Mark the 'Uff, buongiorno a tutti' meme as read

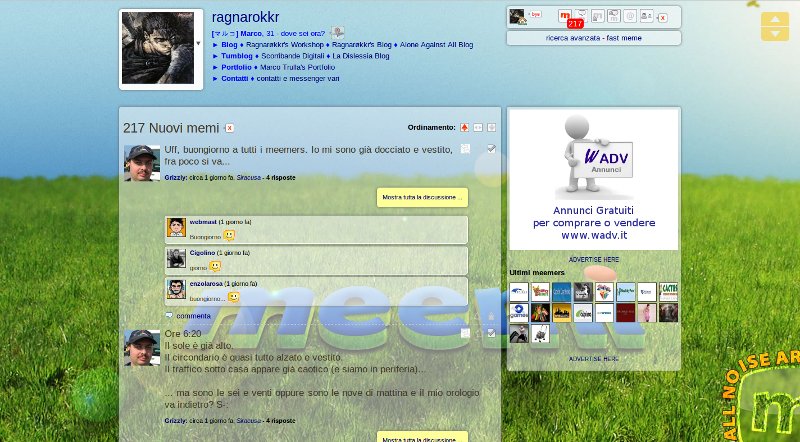[491, 149]
